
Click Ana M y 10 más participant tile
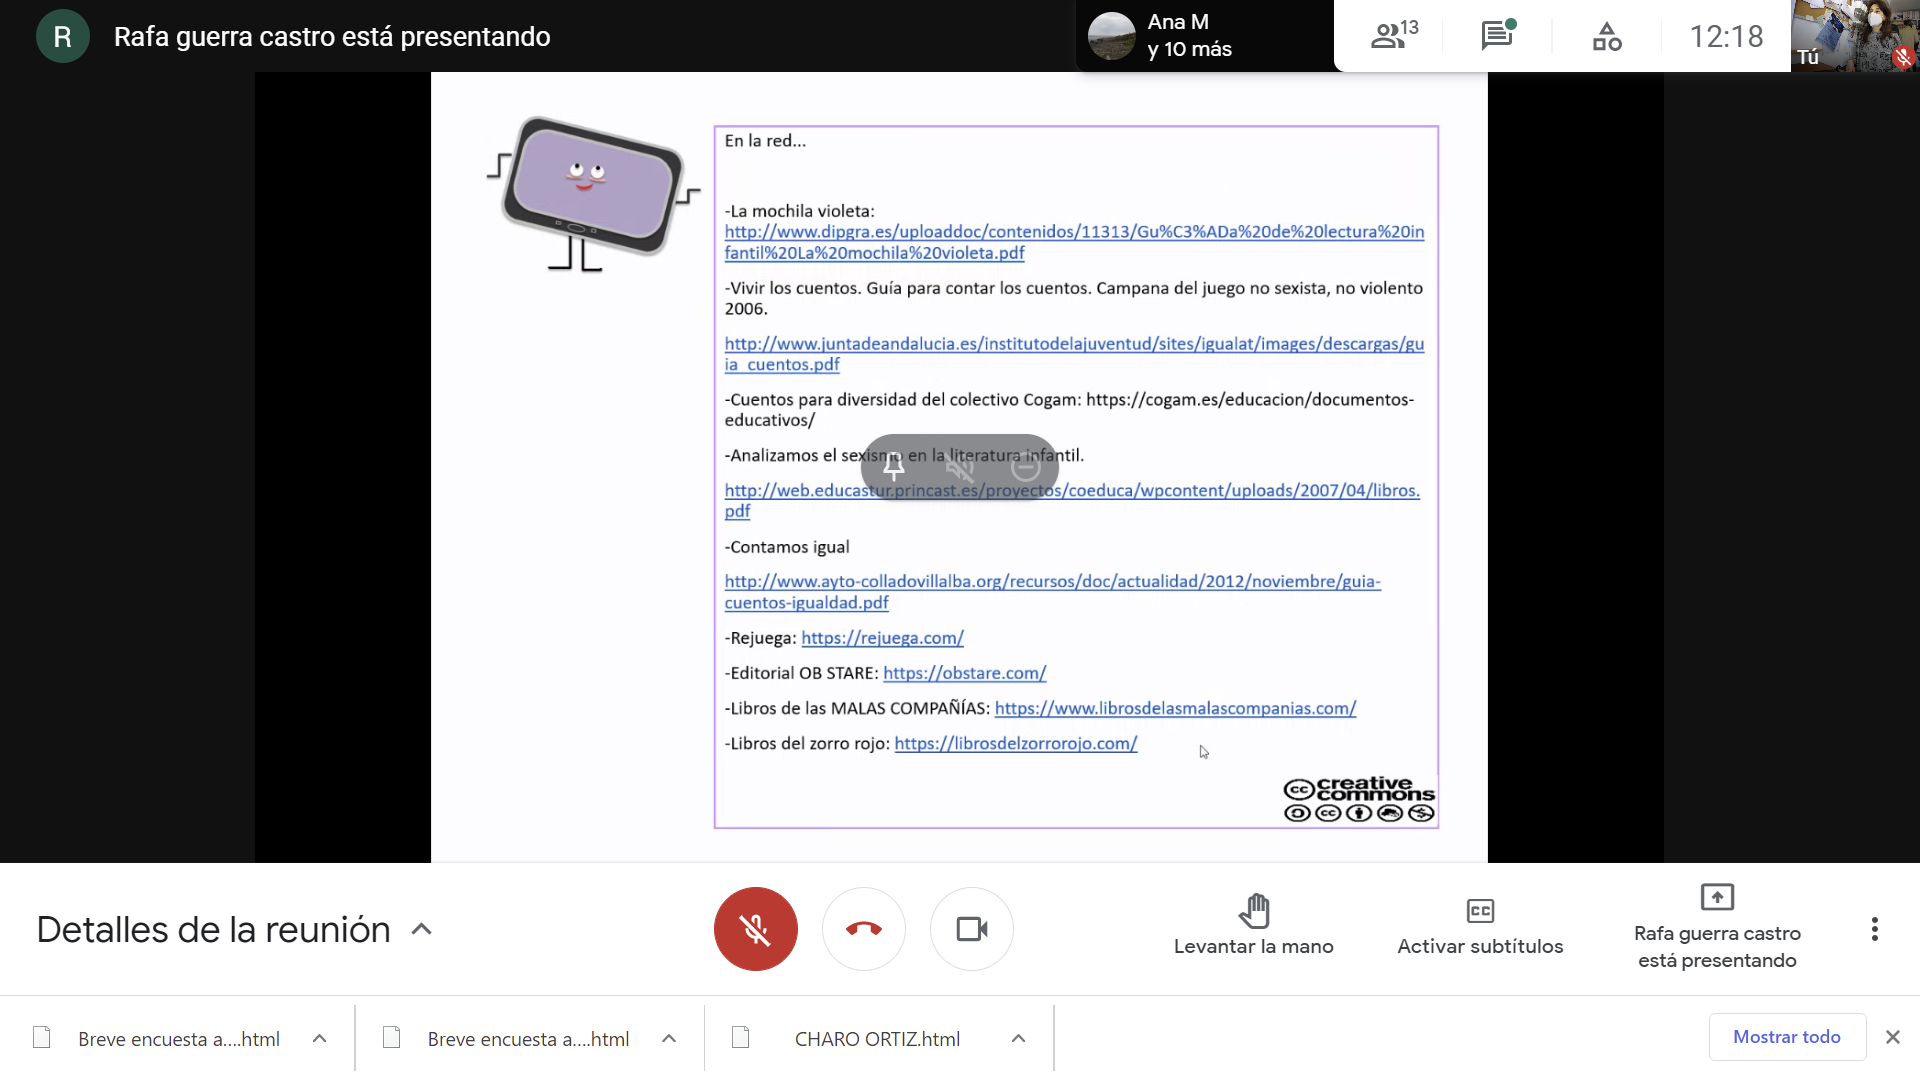(1205, 36)
